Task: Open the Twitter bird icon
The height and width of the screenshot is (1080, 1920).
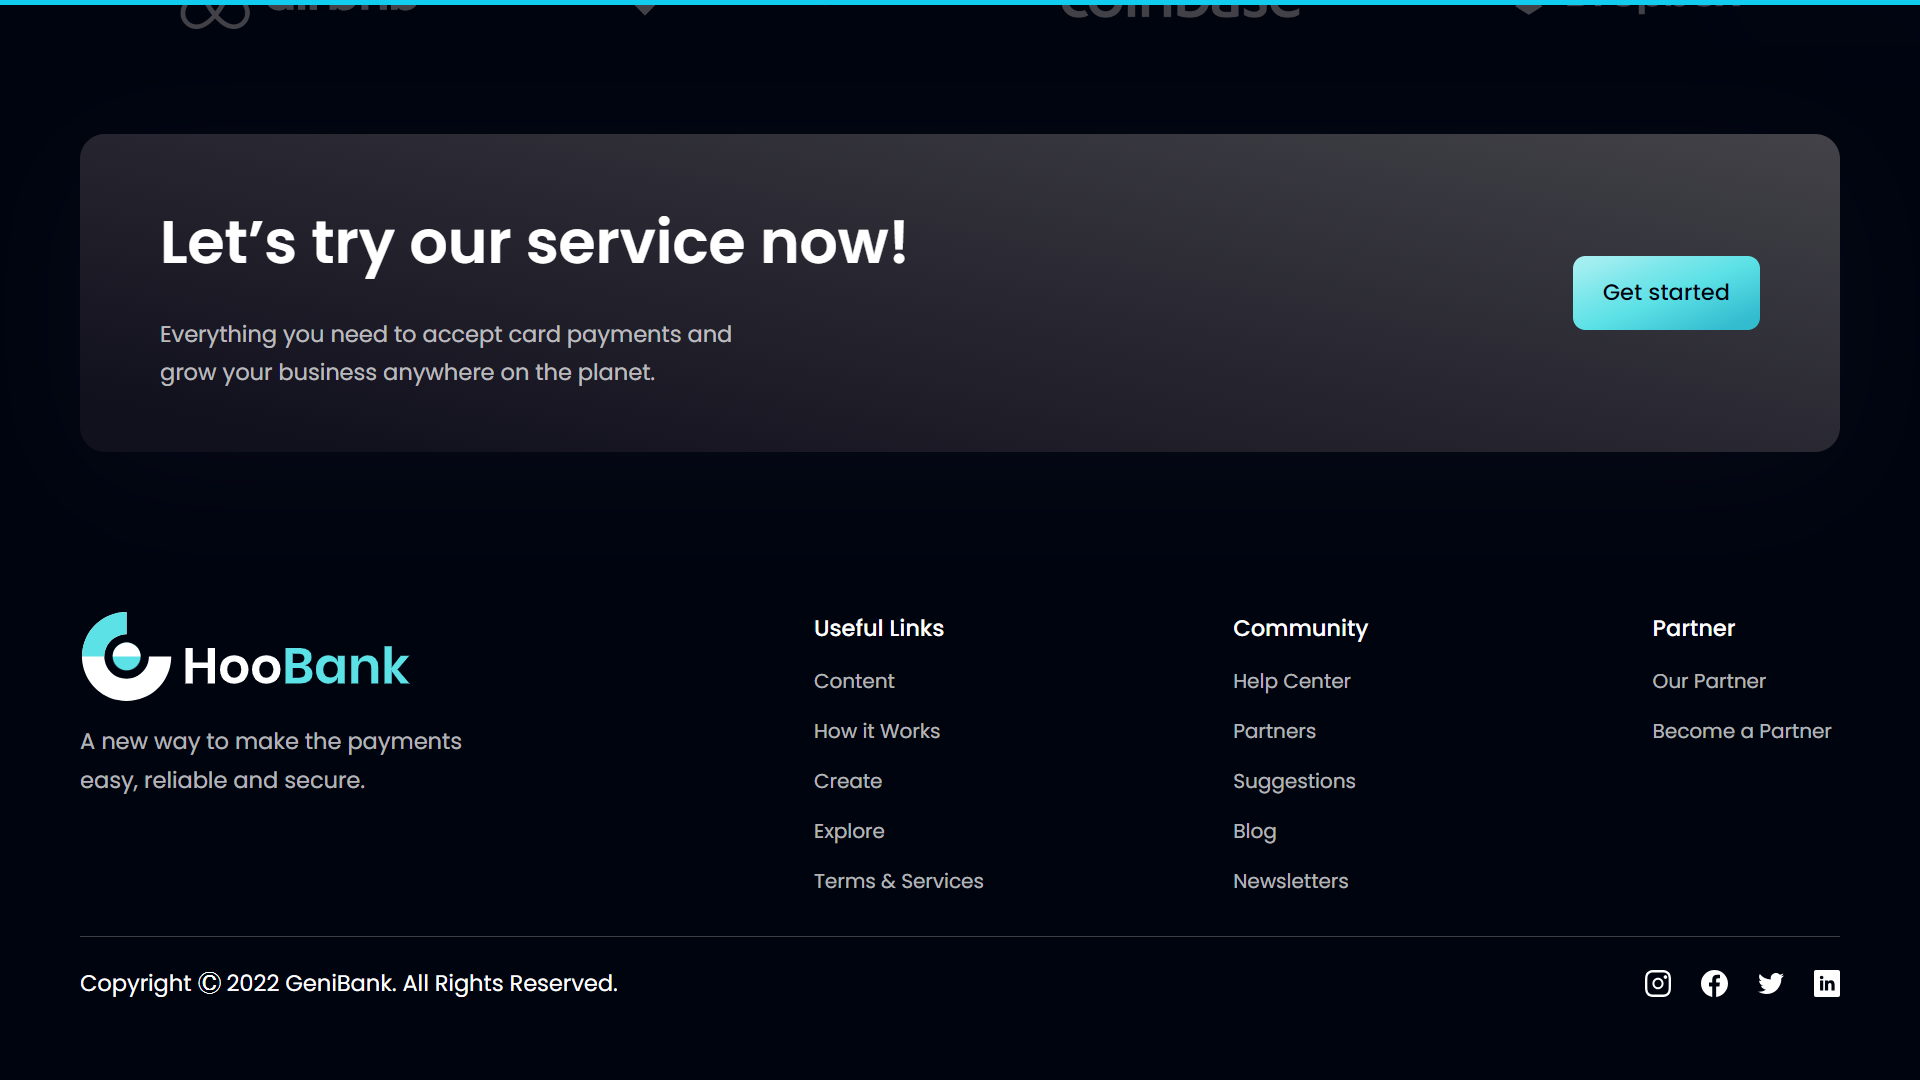Action: click(1770, 984)
